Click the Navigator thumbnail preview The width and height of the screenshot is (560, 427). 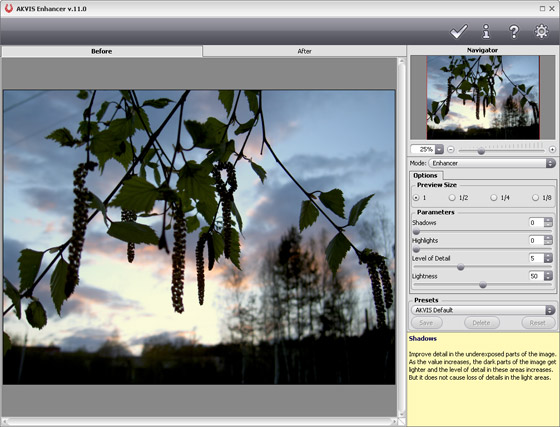[483, 97]
